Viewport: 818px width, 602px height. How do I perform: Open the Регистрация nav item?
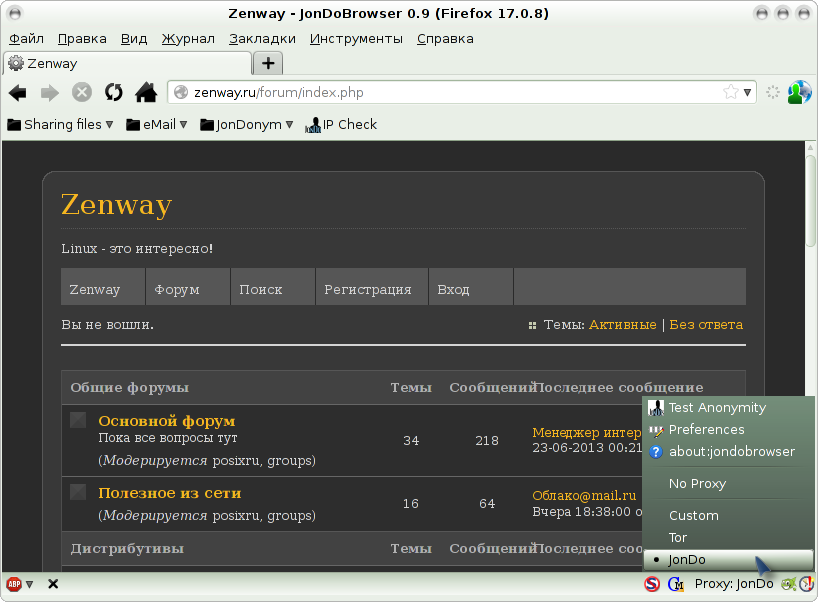point(372,286)
